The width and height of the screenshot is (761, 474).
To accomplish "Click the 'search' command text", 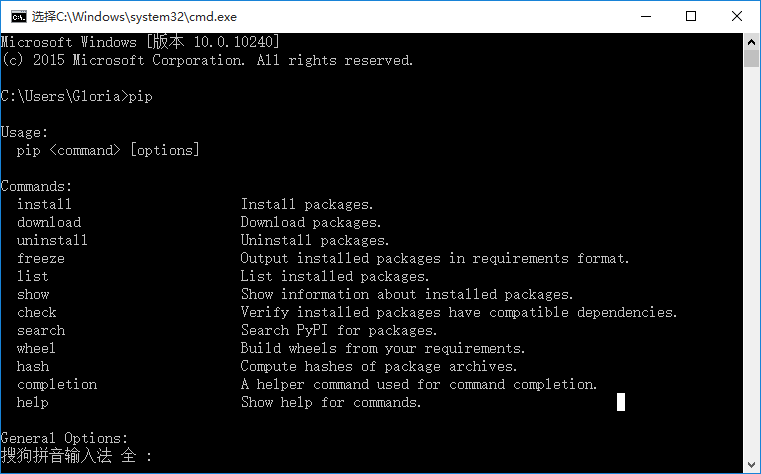I will tap(41, 330).
